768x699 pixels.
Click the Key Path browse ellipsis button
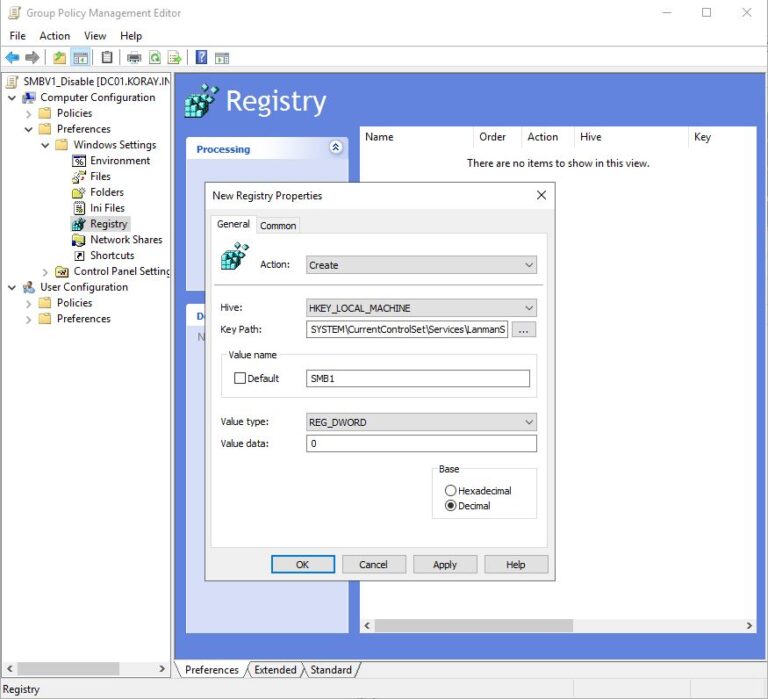point(525,329)
